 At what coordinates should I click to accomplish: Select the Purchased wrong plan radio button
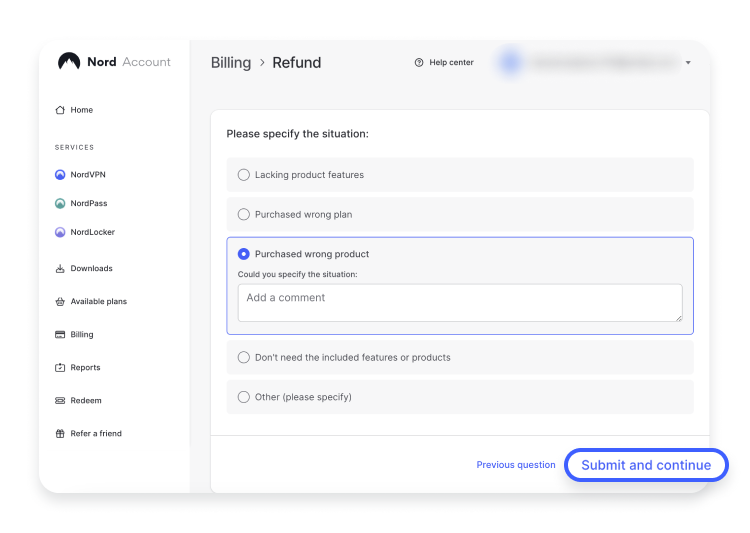[x=244, y=214]
